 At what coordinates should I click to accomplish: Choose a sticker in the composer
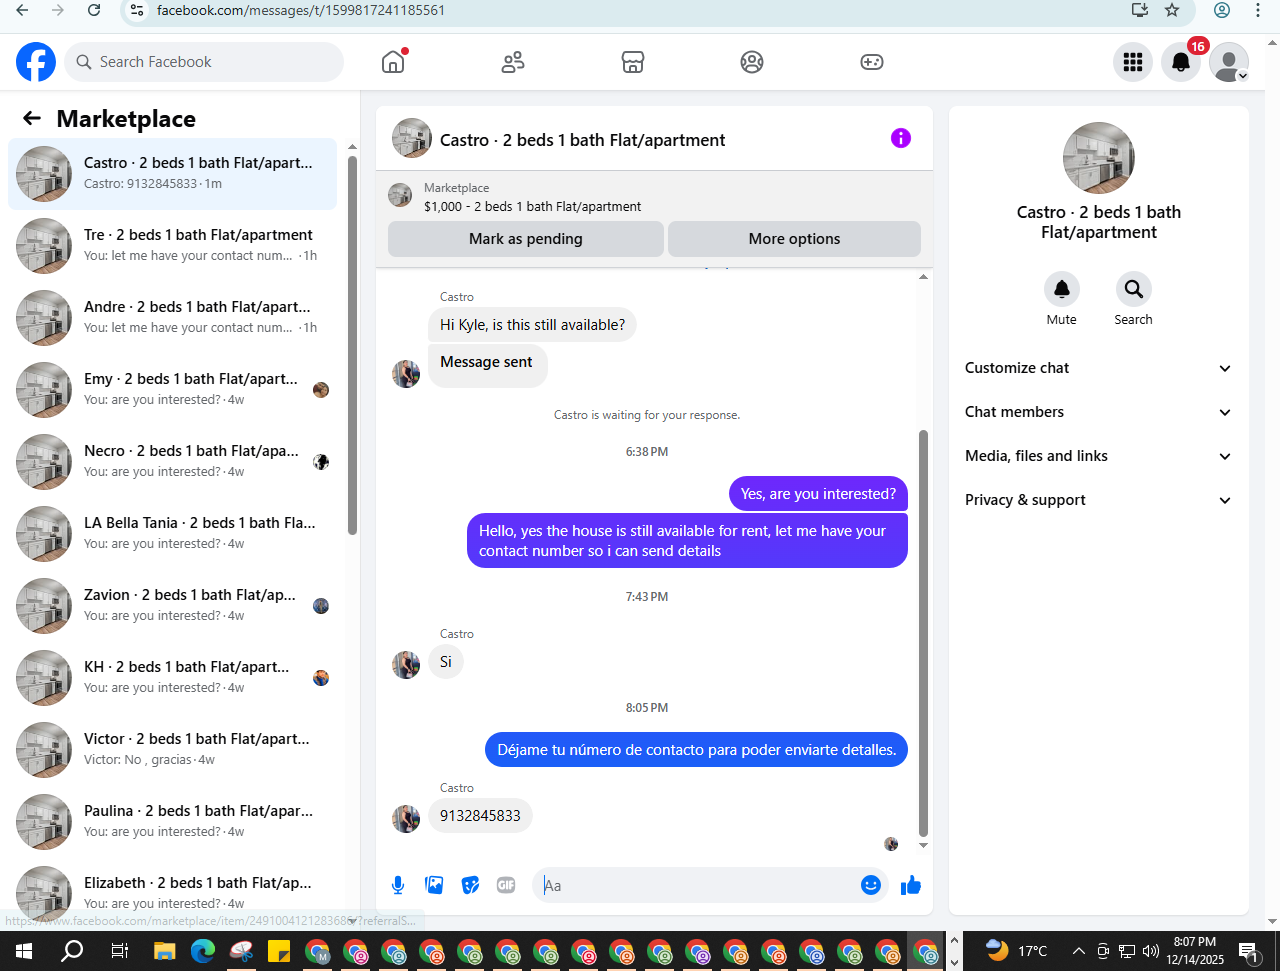470,885
